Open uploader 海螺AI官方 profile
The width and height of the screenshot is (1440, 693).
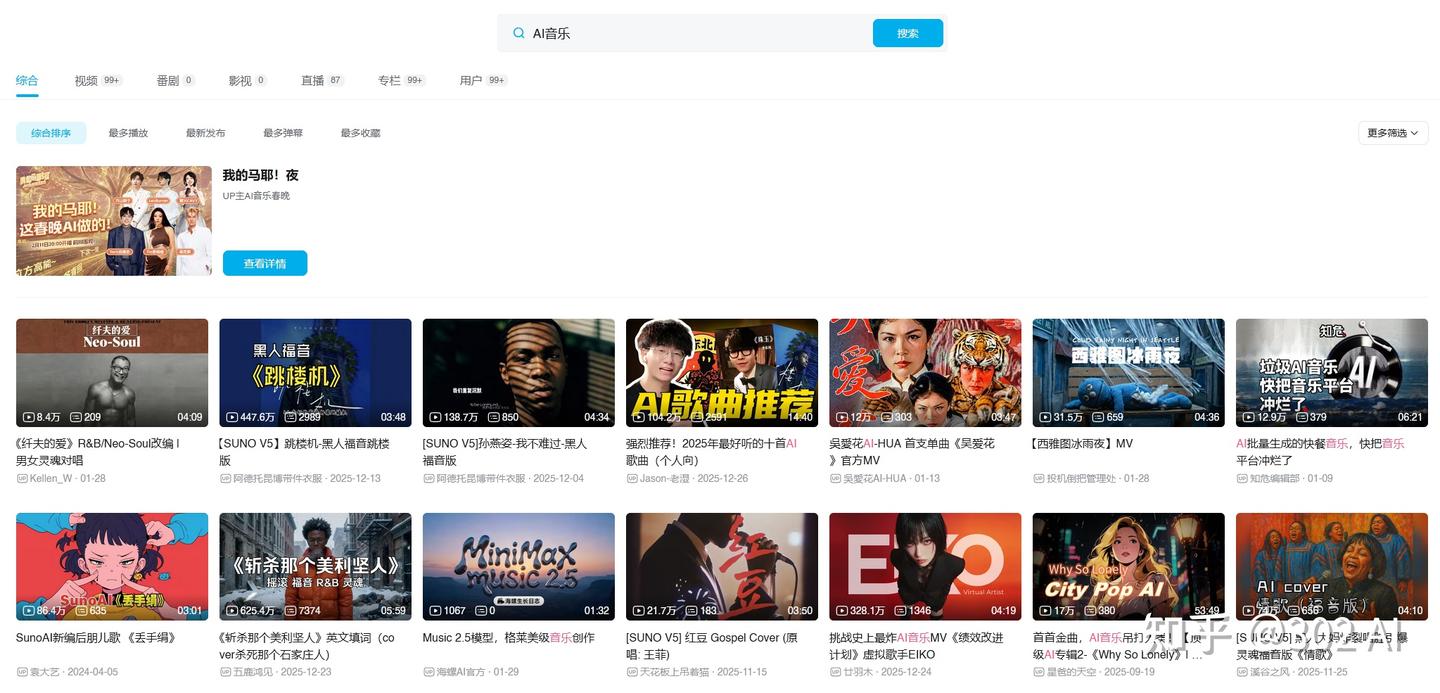click(461, 672)
